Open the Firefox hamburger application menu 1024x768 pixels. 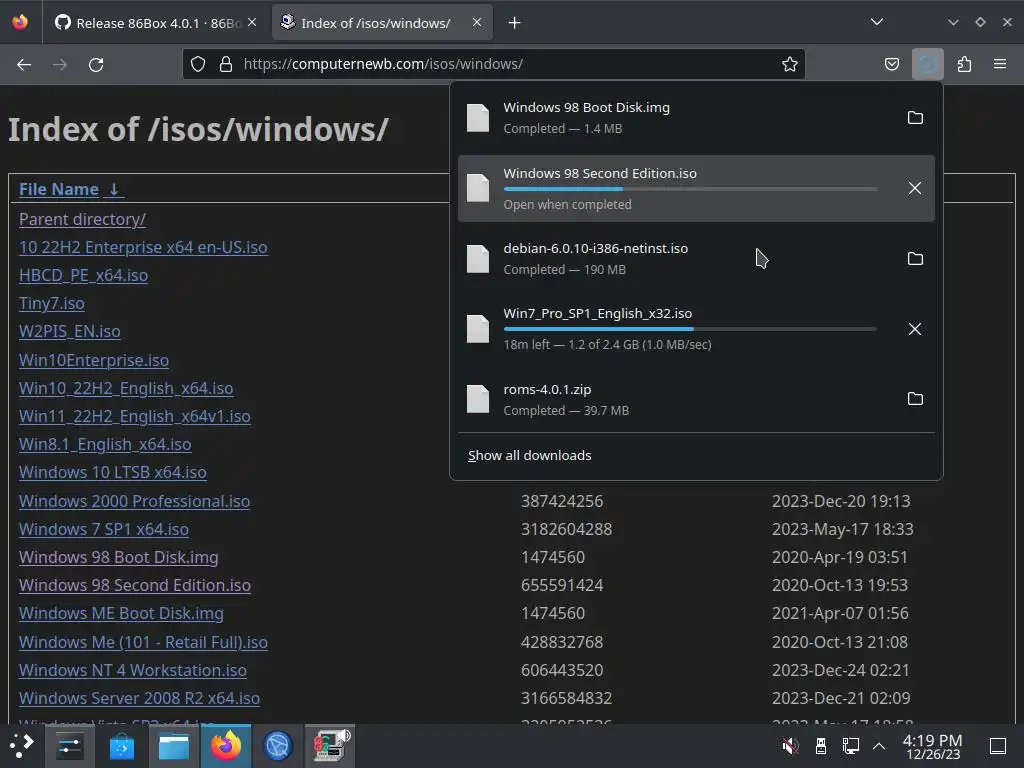tap(1000, 64)
